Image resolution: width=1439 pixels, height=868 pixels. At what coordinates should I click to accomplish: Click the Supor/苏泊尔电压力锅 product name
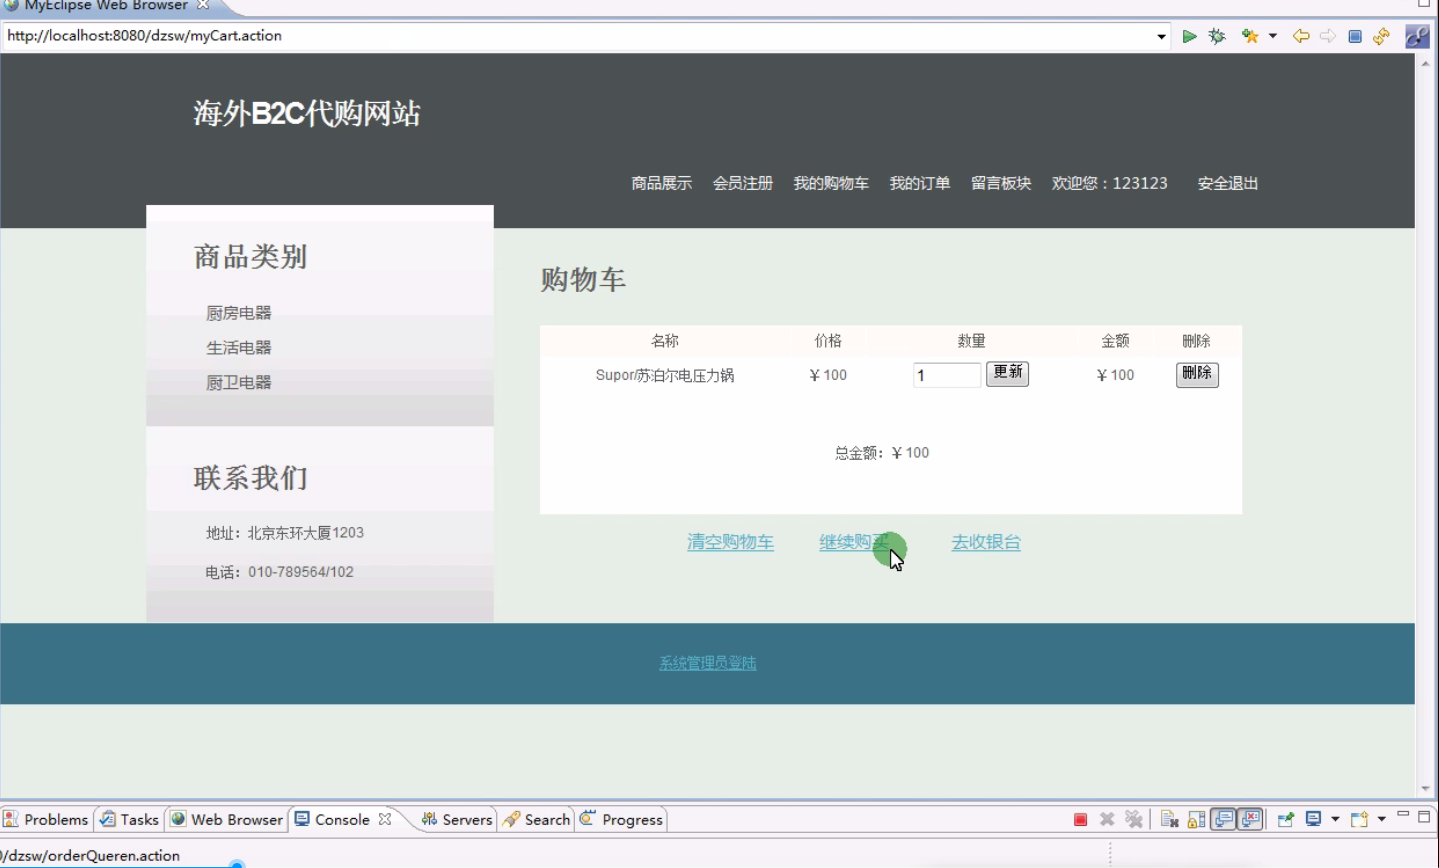(665, 375)
